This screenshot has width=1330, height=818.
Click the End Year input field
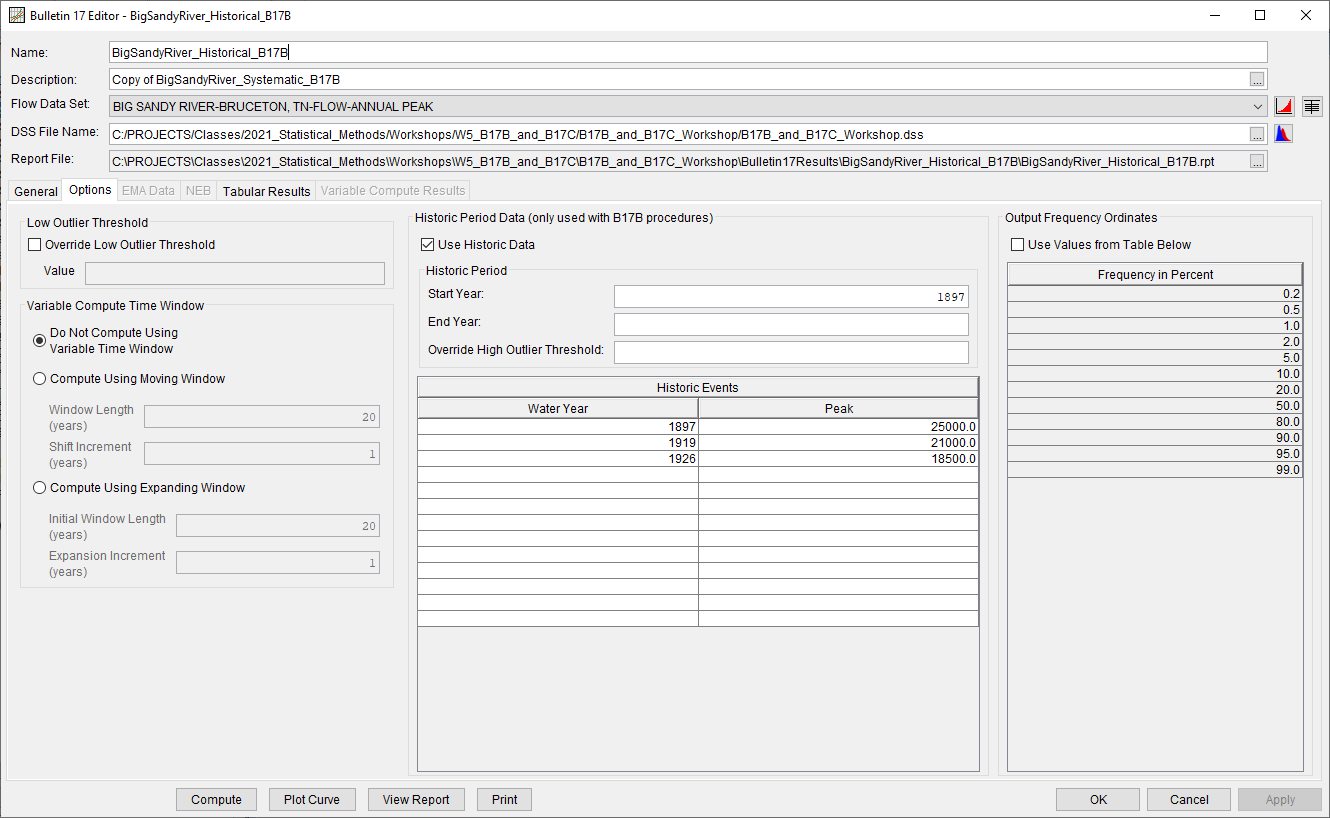tap(791, 324)
